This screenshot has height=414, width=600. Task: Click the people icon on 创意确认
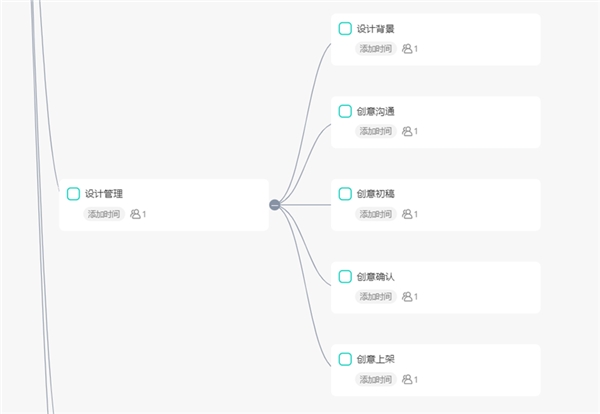pyautogui.click(x=407, y=297)
